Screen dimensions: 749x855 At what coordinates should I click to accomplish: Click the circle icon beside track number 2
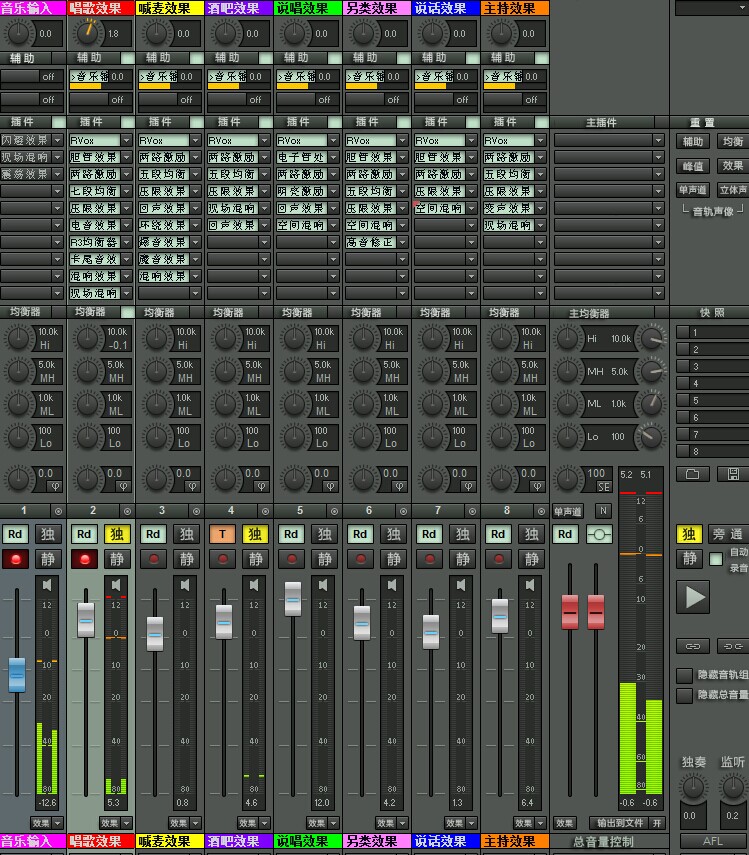[x=127, y=511]
